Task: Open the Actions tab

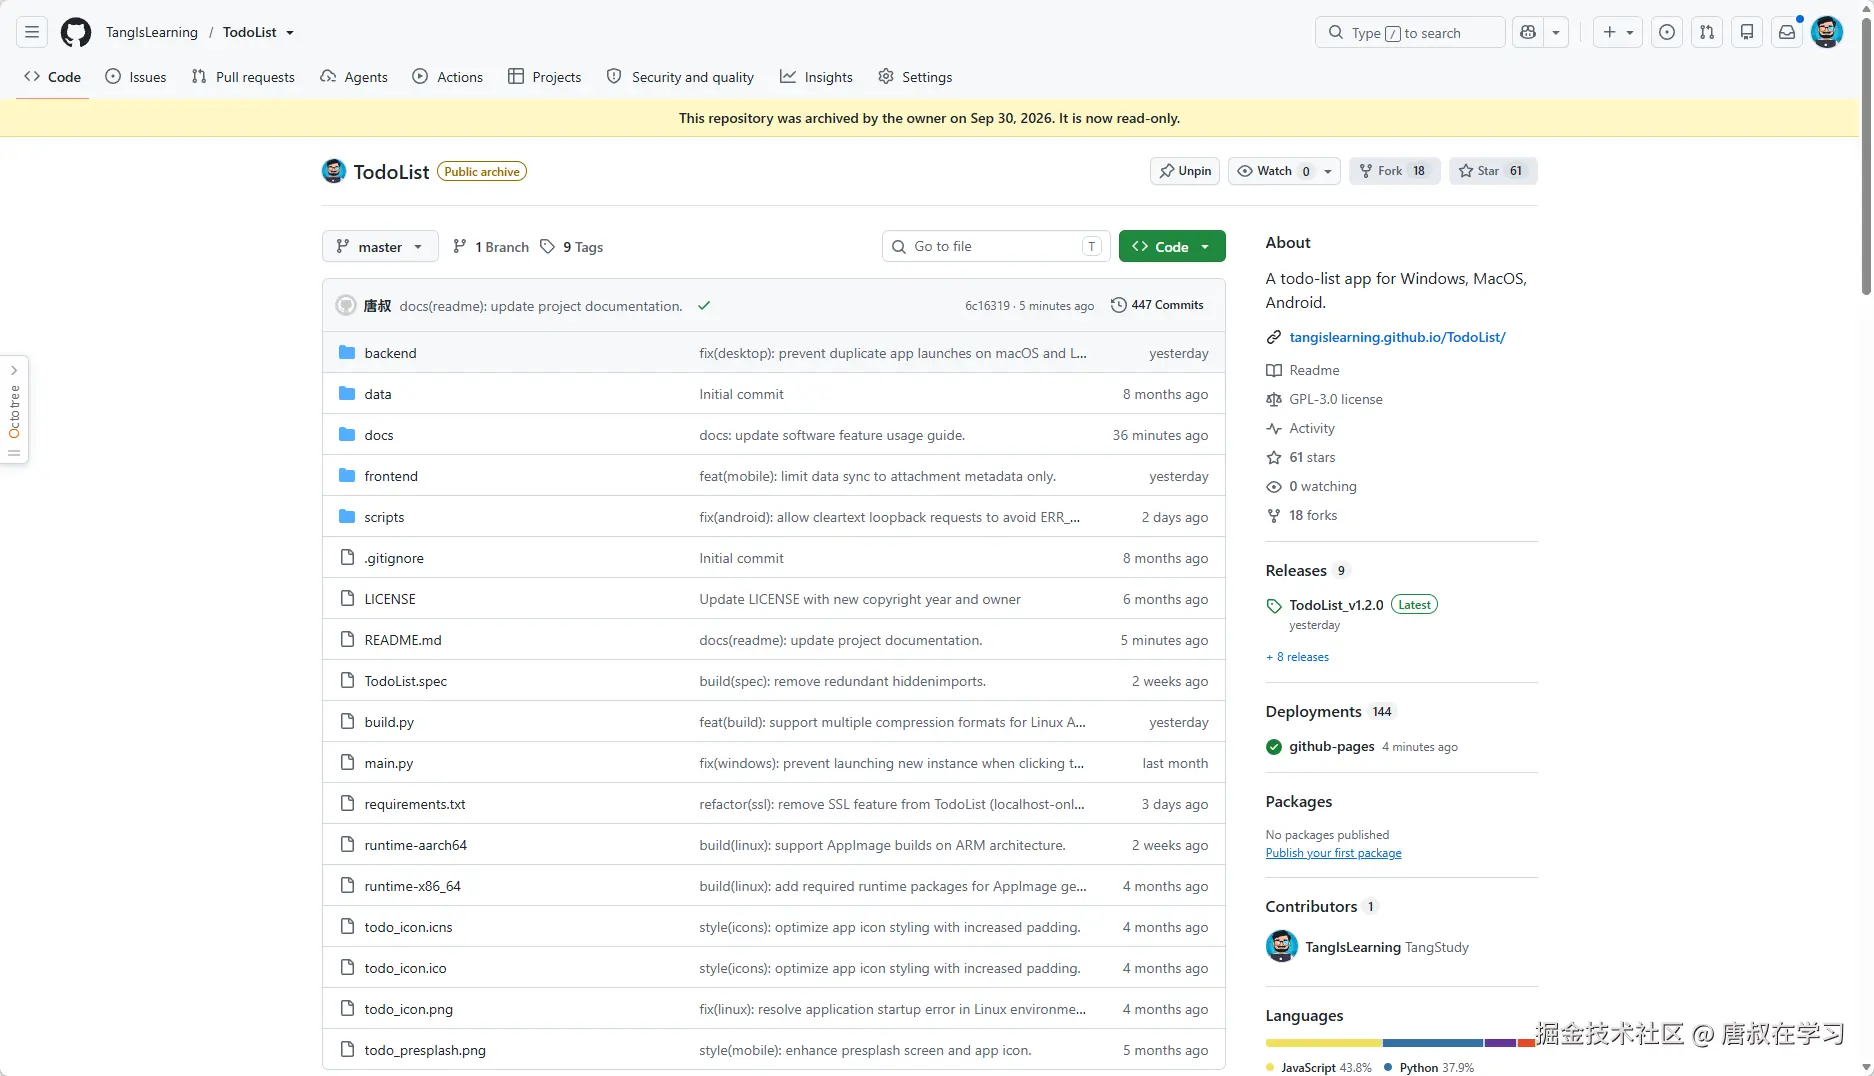Action: click(x=448, y=77)
